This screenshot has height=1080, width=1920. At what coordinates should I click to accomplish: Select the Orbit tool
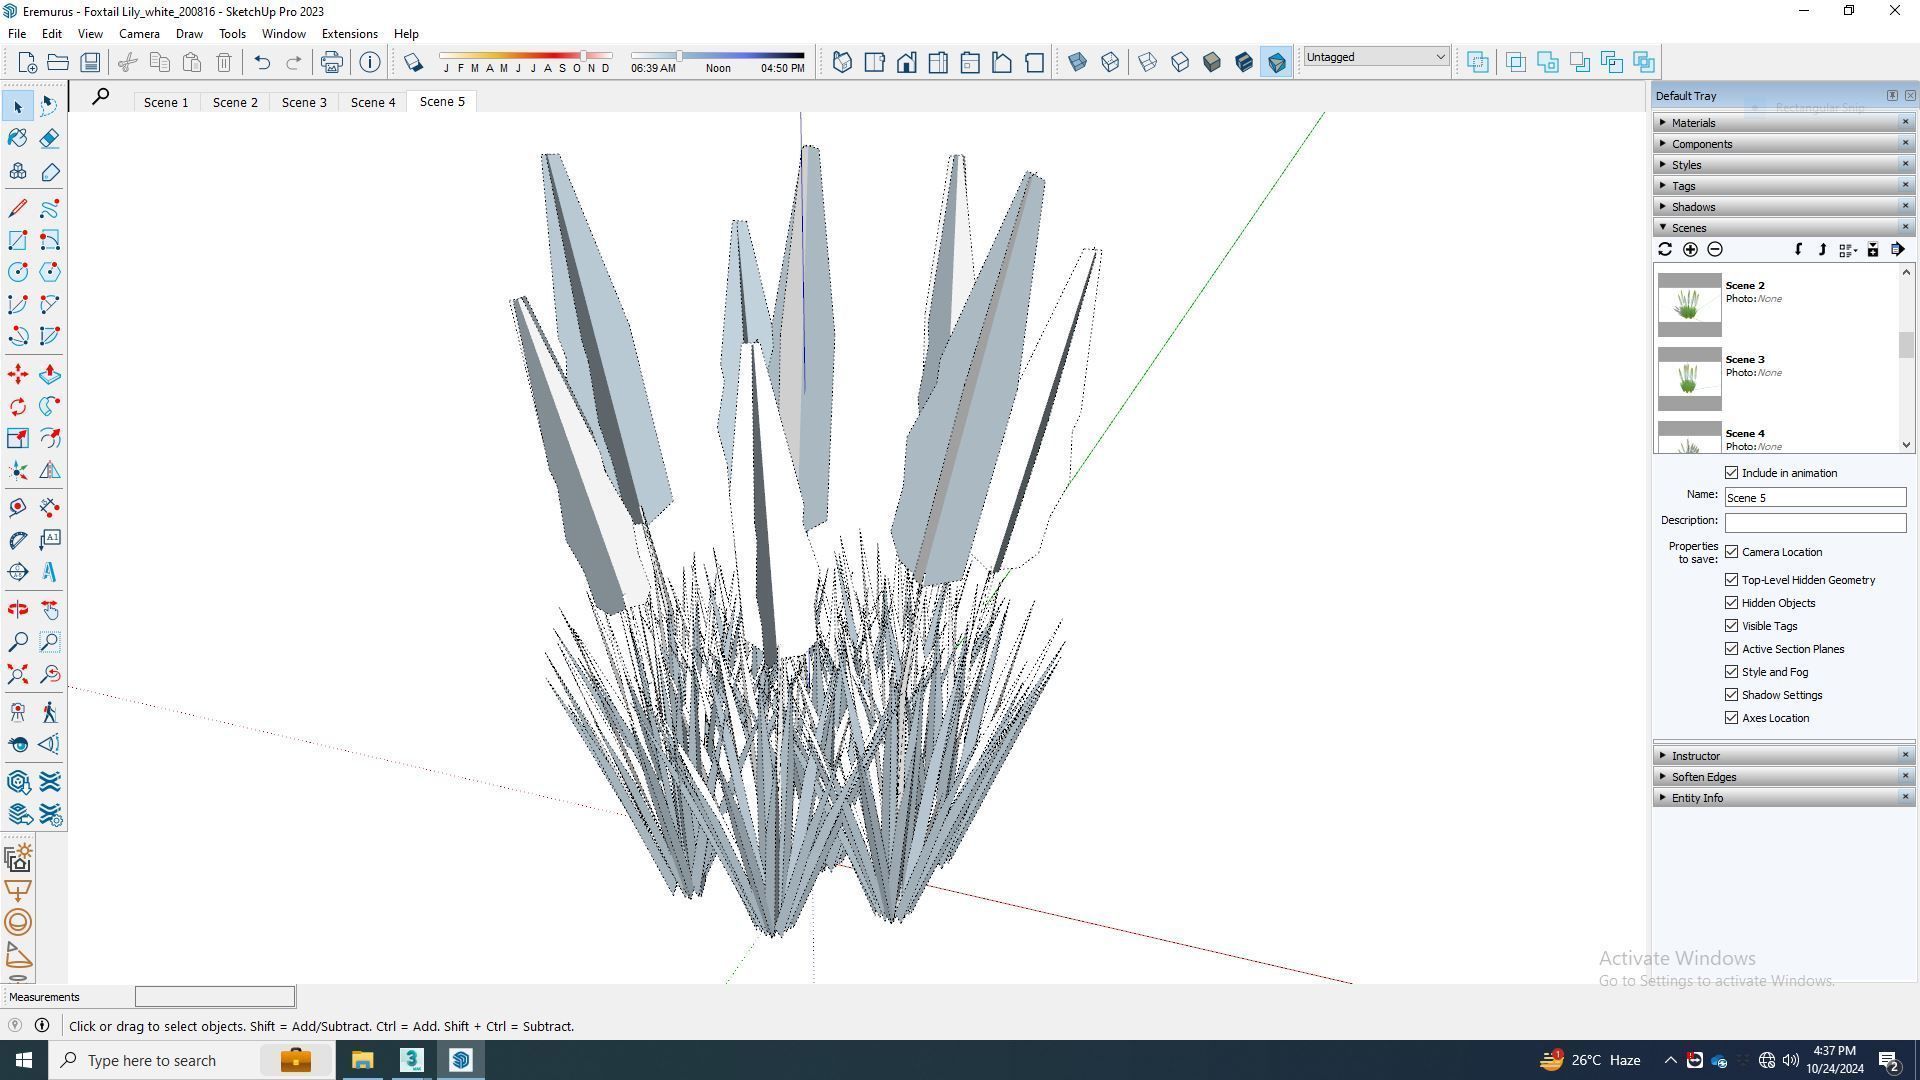pos(18,609)
